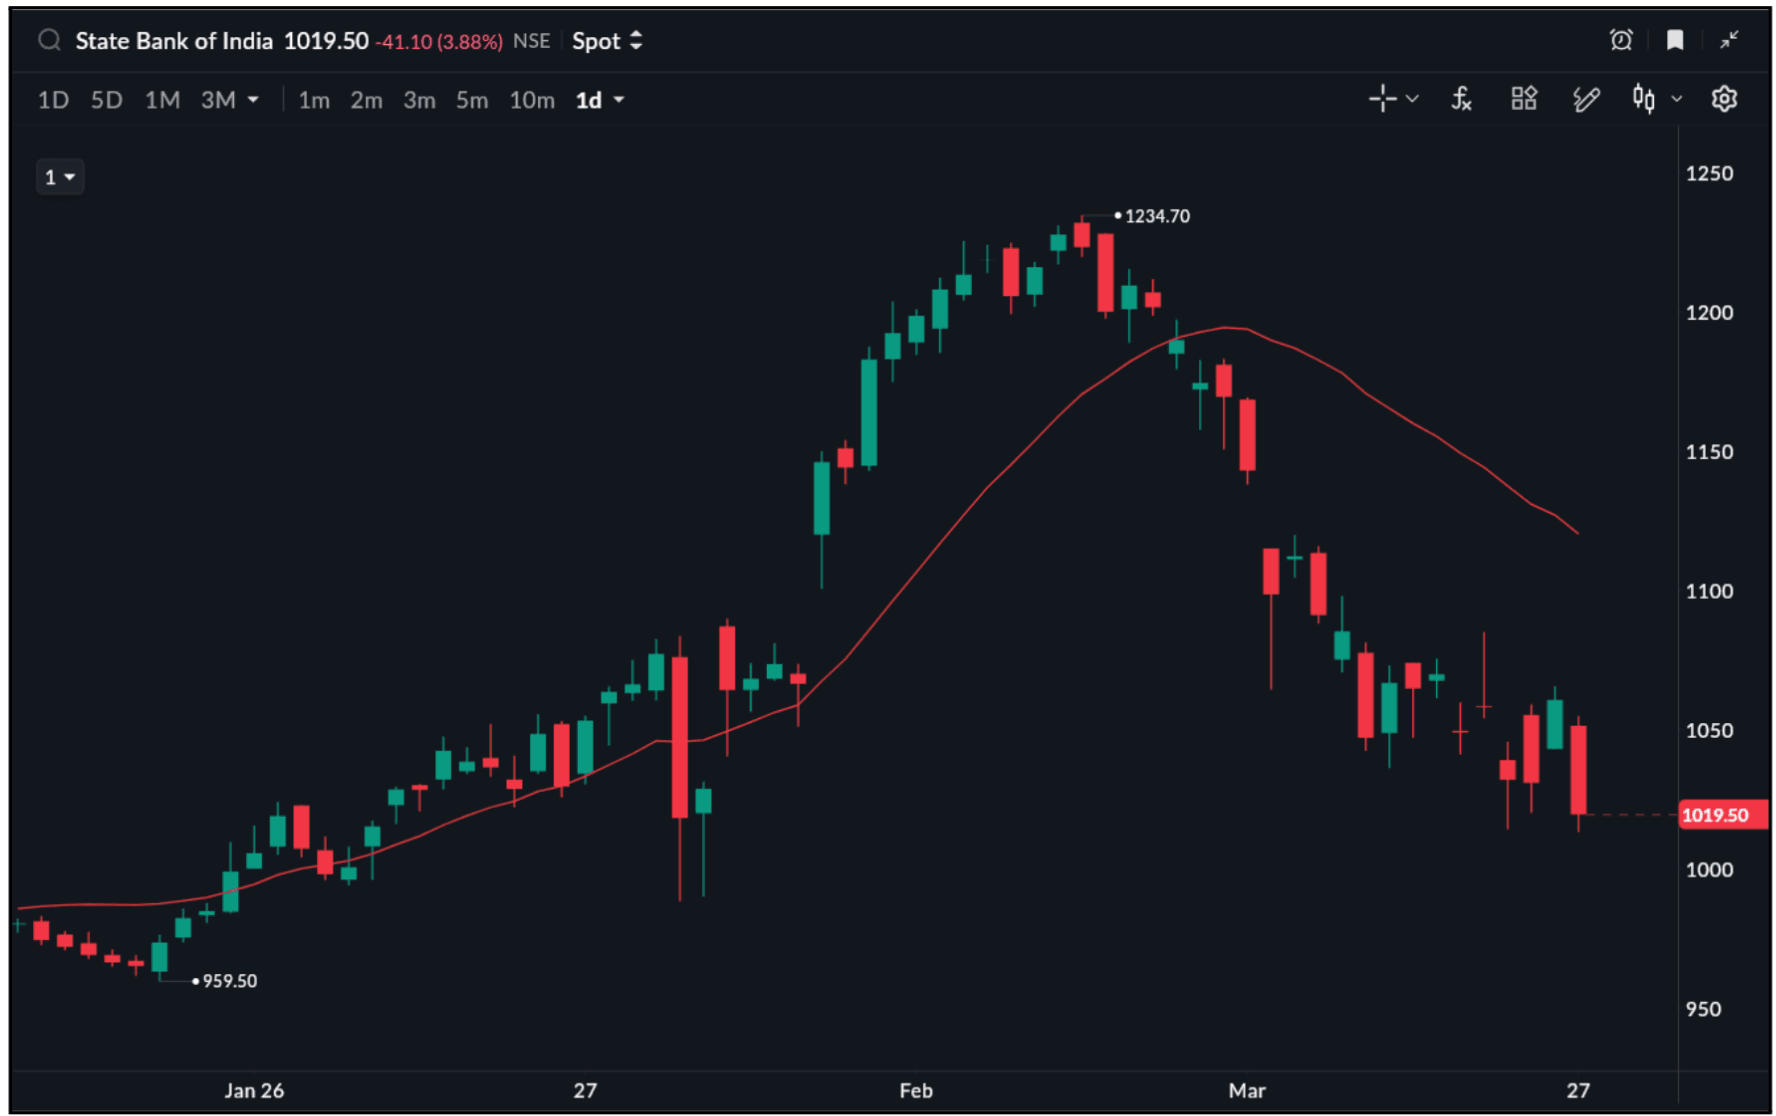Click the 1019.50 current price label
This screenshot has width=1776, height=1116.
tap(1714, 815)
